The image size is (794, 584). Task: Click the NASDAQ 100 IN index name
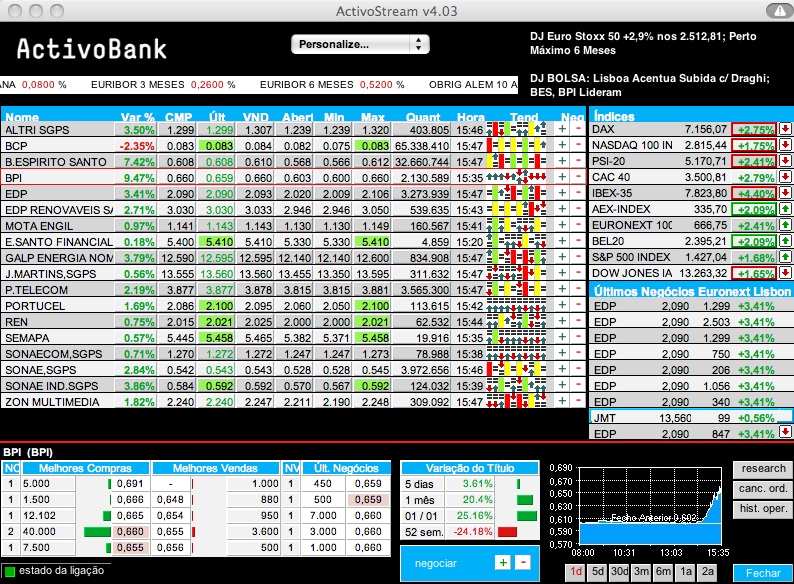tap(632, 145)
